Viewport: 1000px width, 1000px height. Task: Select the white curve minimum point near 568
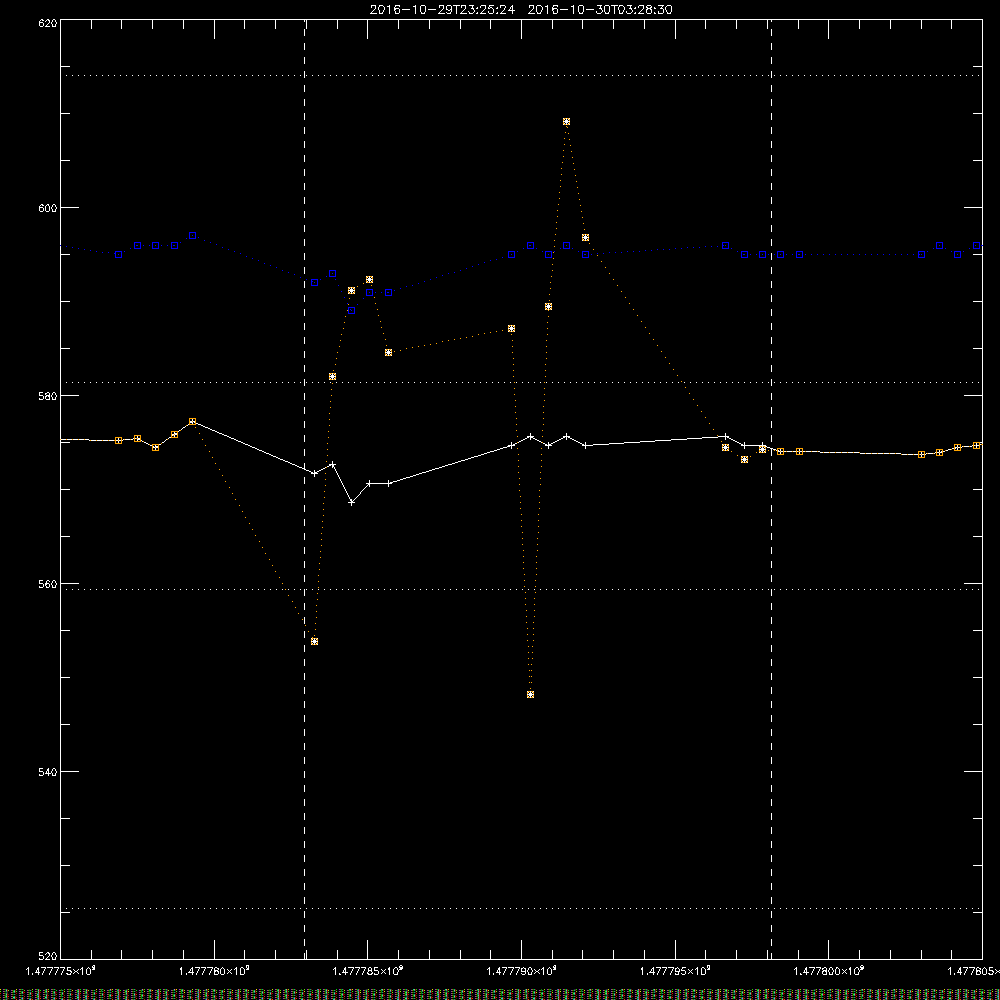351,503
